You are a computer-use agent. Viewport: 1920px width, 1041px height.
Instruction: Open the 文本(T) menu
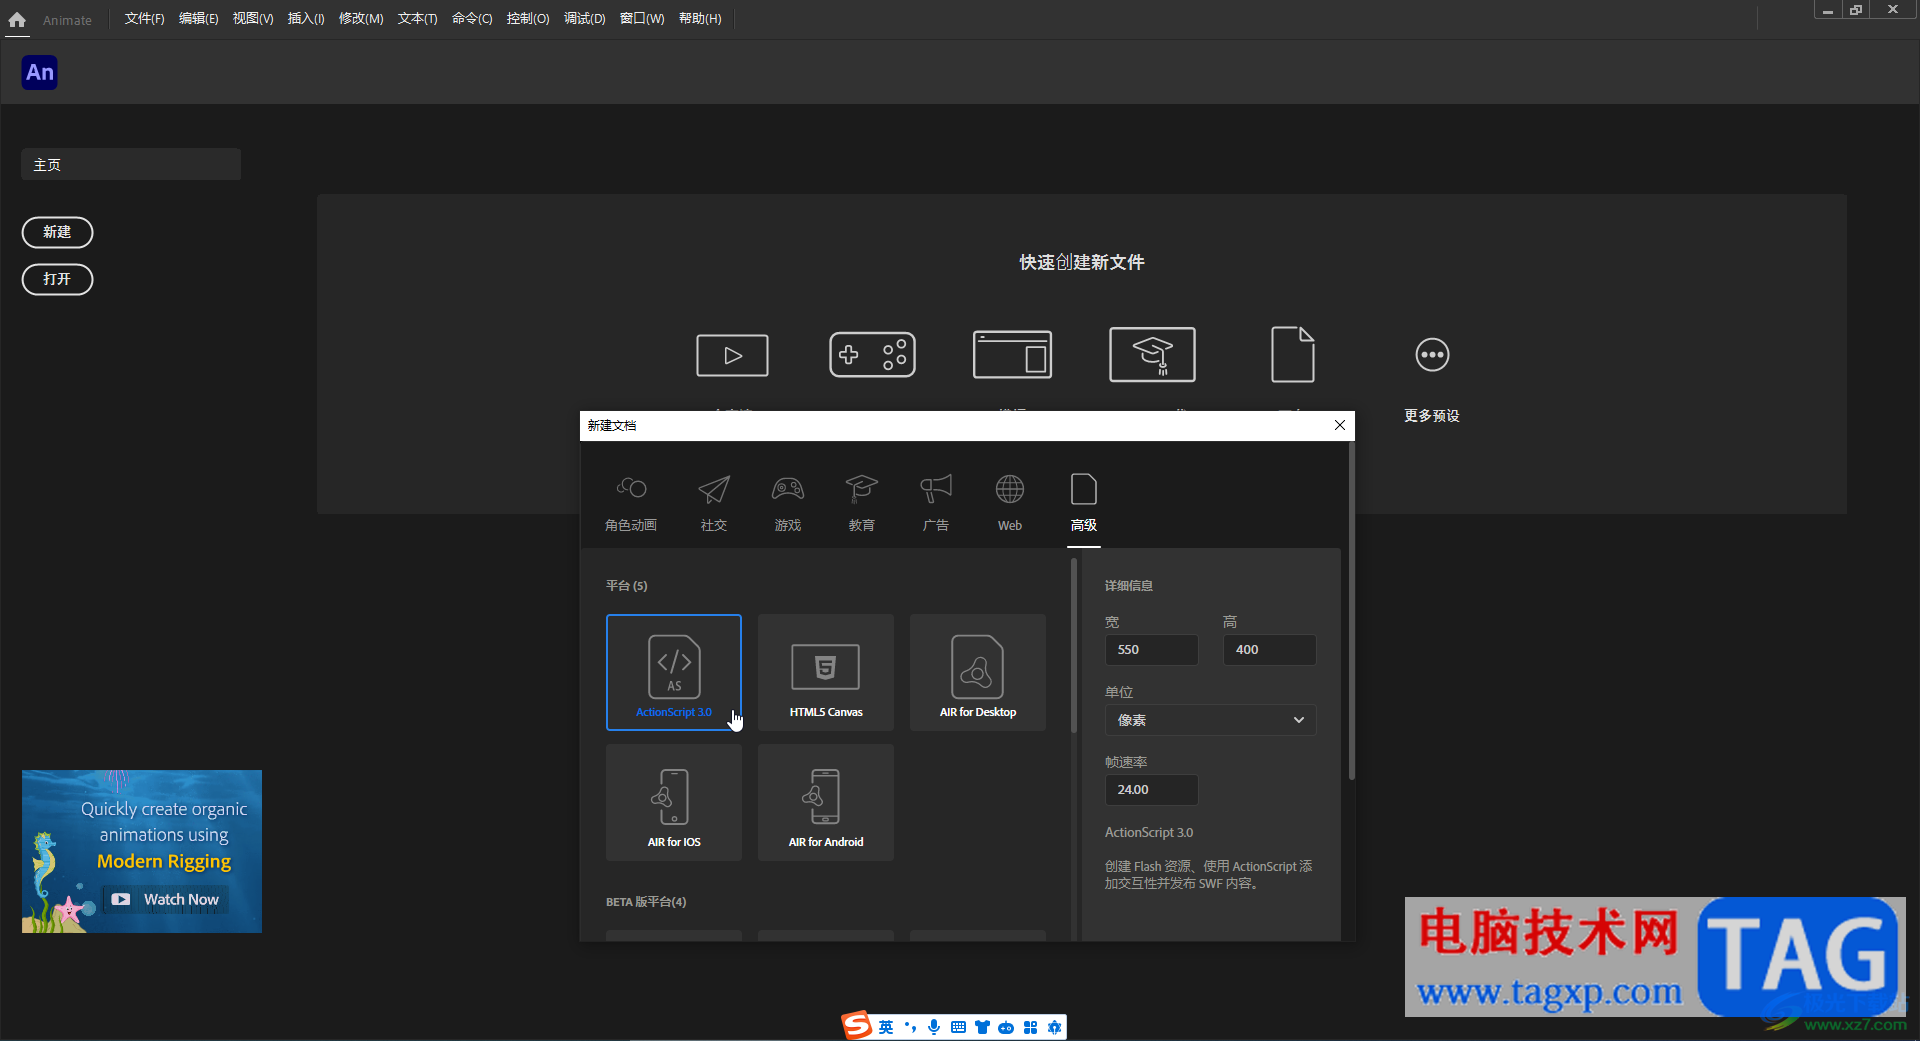coord(417,19)
